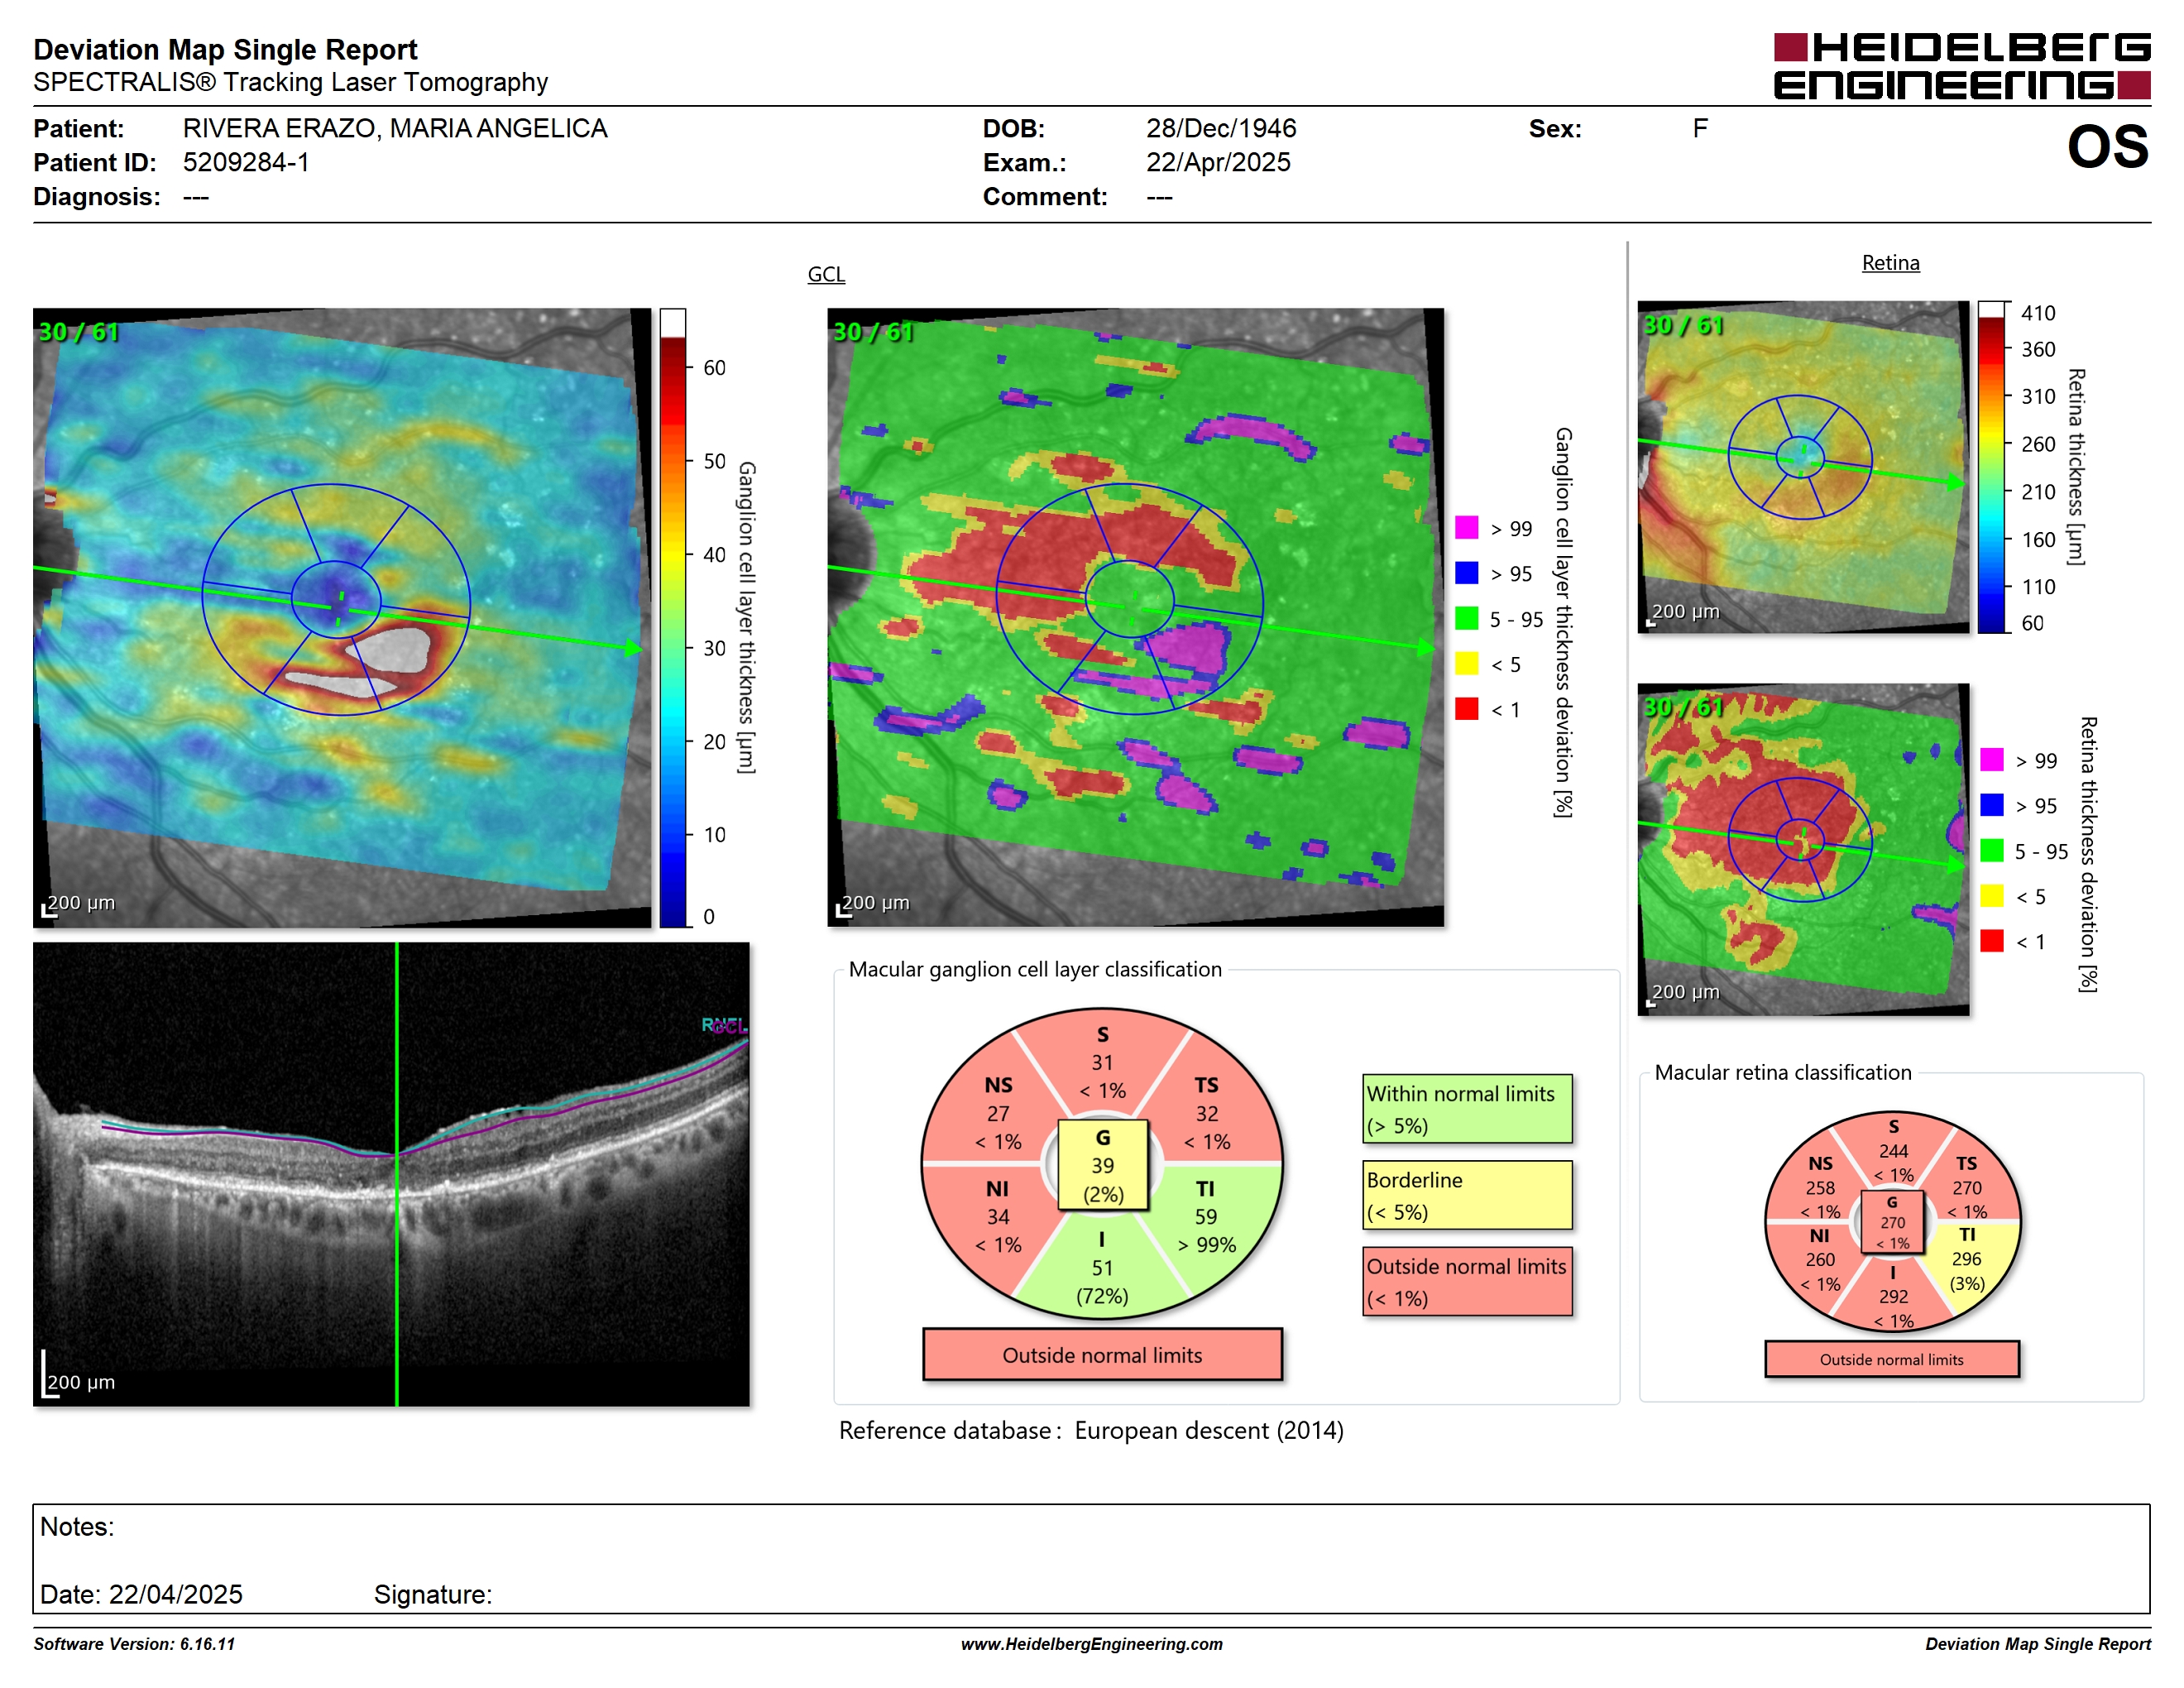Click GCL Outside normal limits result box

[x=1102, y=1355]
